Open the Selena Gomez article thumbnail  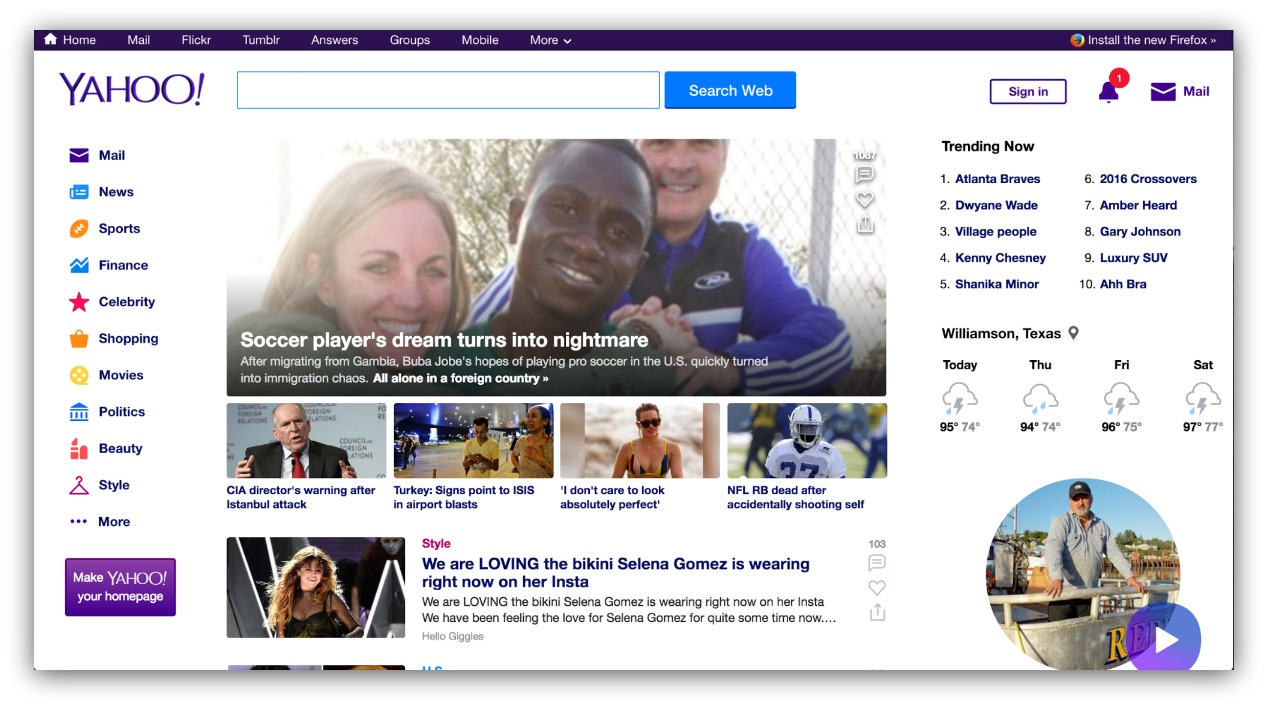point(316,588)
